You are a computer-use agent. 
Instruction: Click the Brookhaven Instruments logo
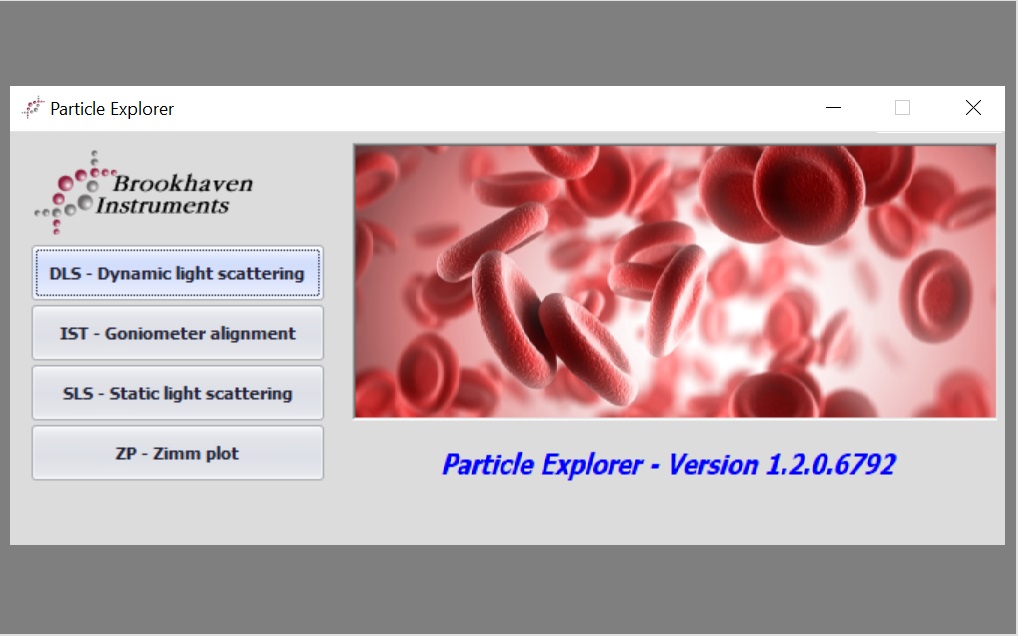145,192
